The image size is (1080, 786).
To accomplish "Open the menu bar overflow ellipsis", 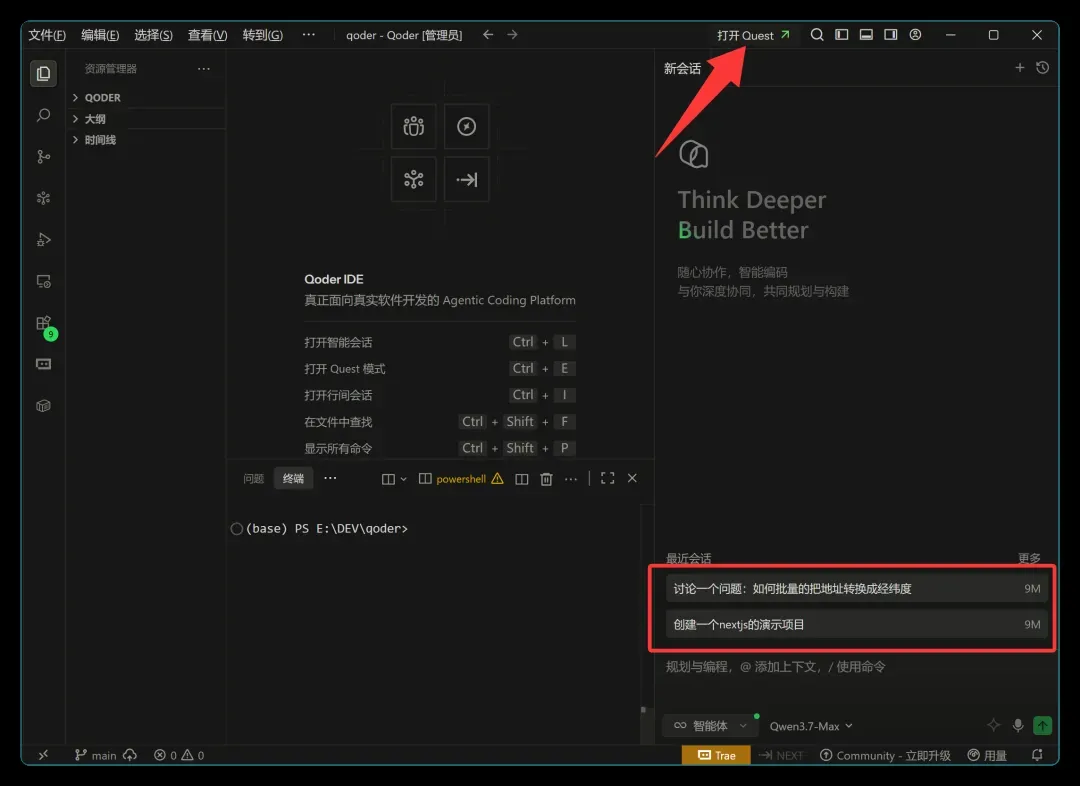I will [309, 34].
